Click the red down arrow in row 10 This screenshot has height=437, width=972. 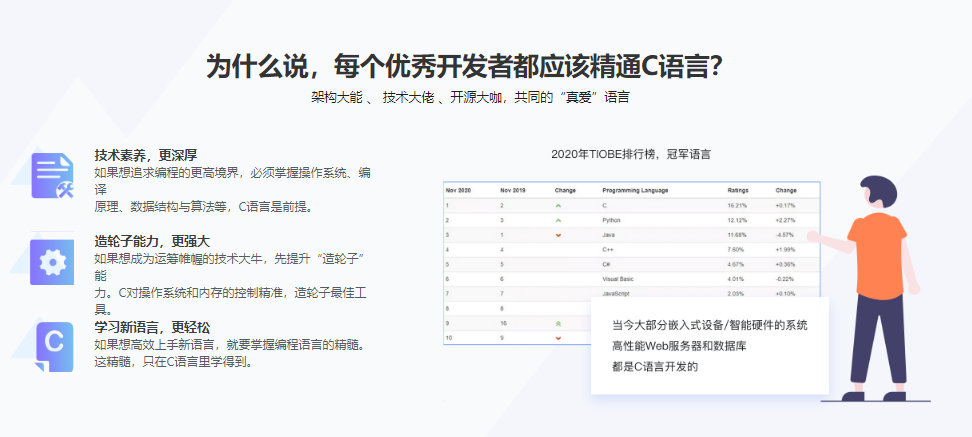[558, 338]
